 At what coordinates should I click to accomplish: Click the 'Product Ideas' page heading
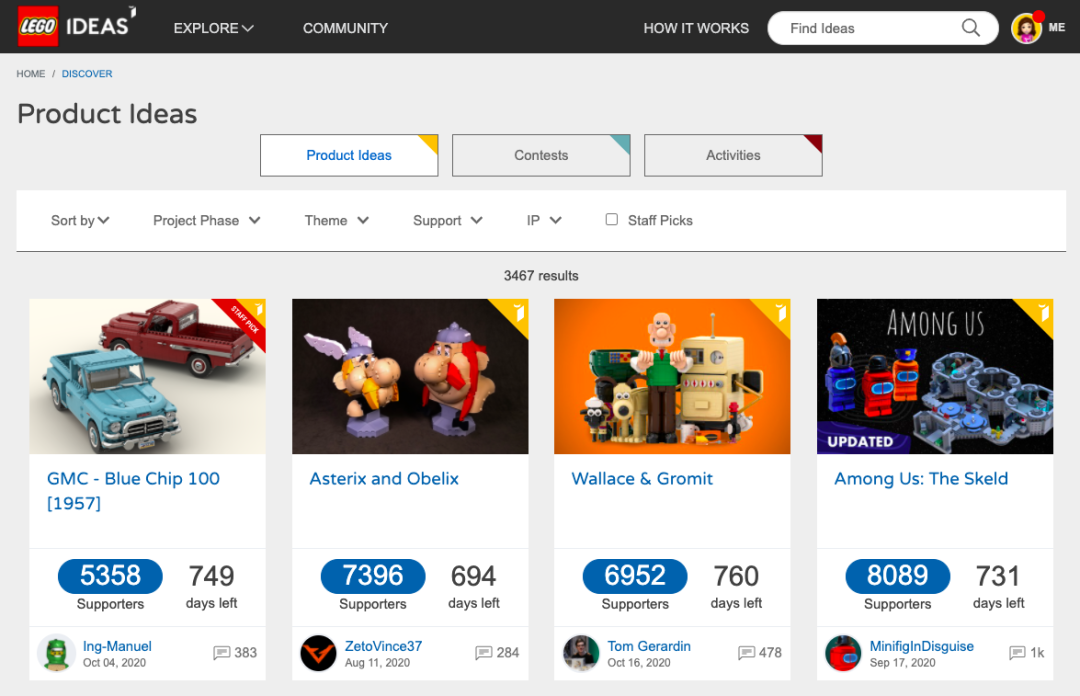pos(107,114)
